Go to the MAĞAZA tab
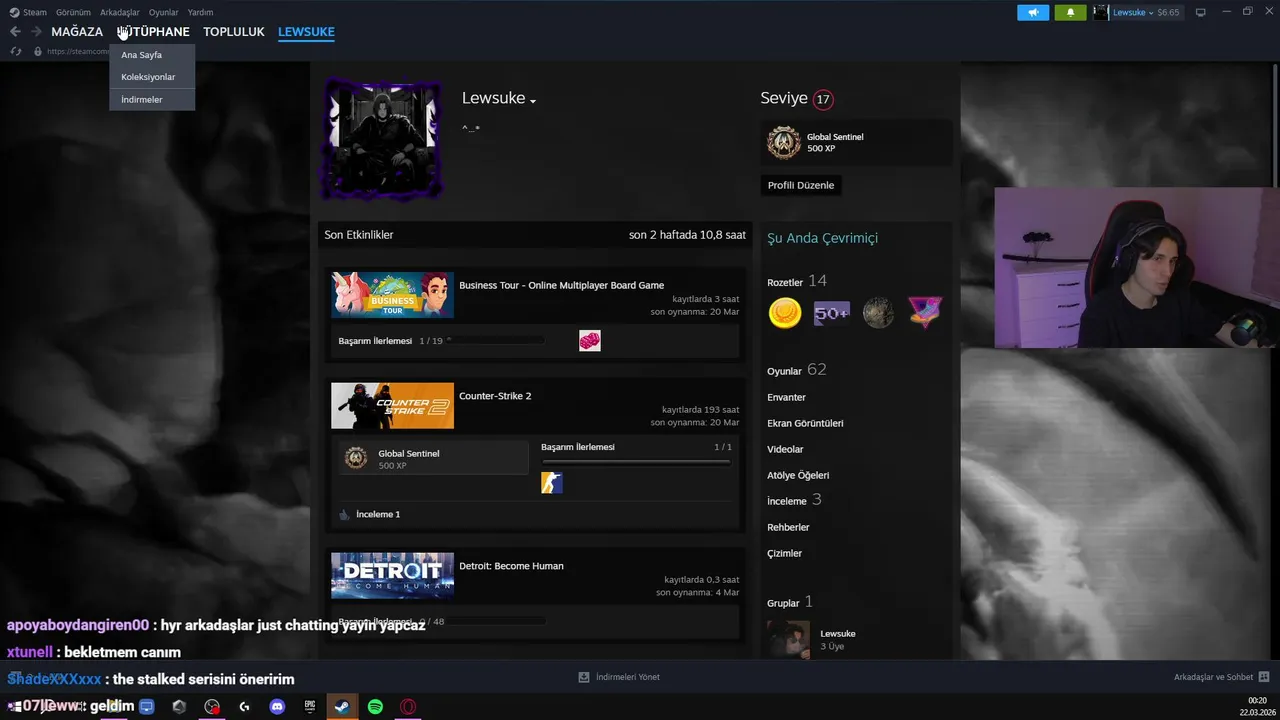The image size is (1280, 720). click(x=77, y=32)
